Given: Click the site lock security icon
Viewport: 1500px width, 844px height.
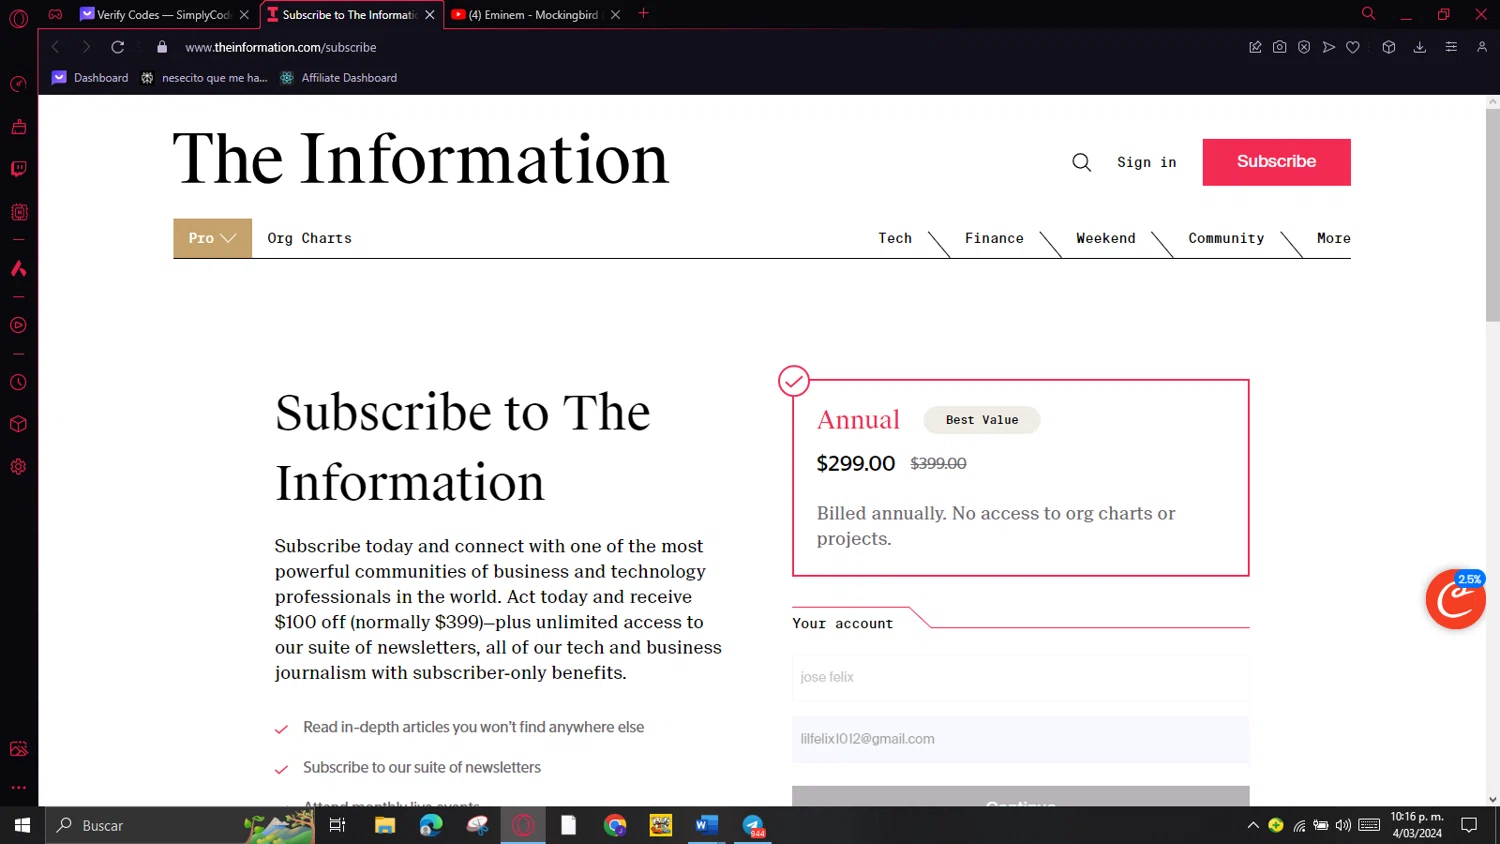Looking at the screenshot, I should tap(162, 47).
